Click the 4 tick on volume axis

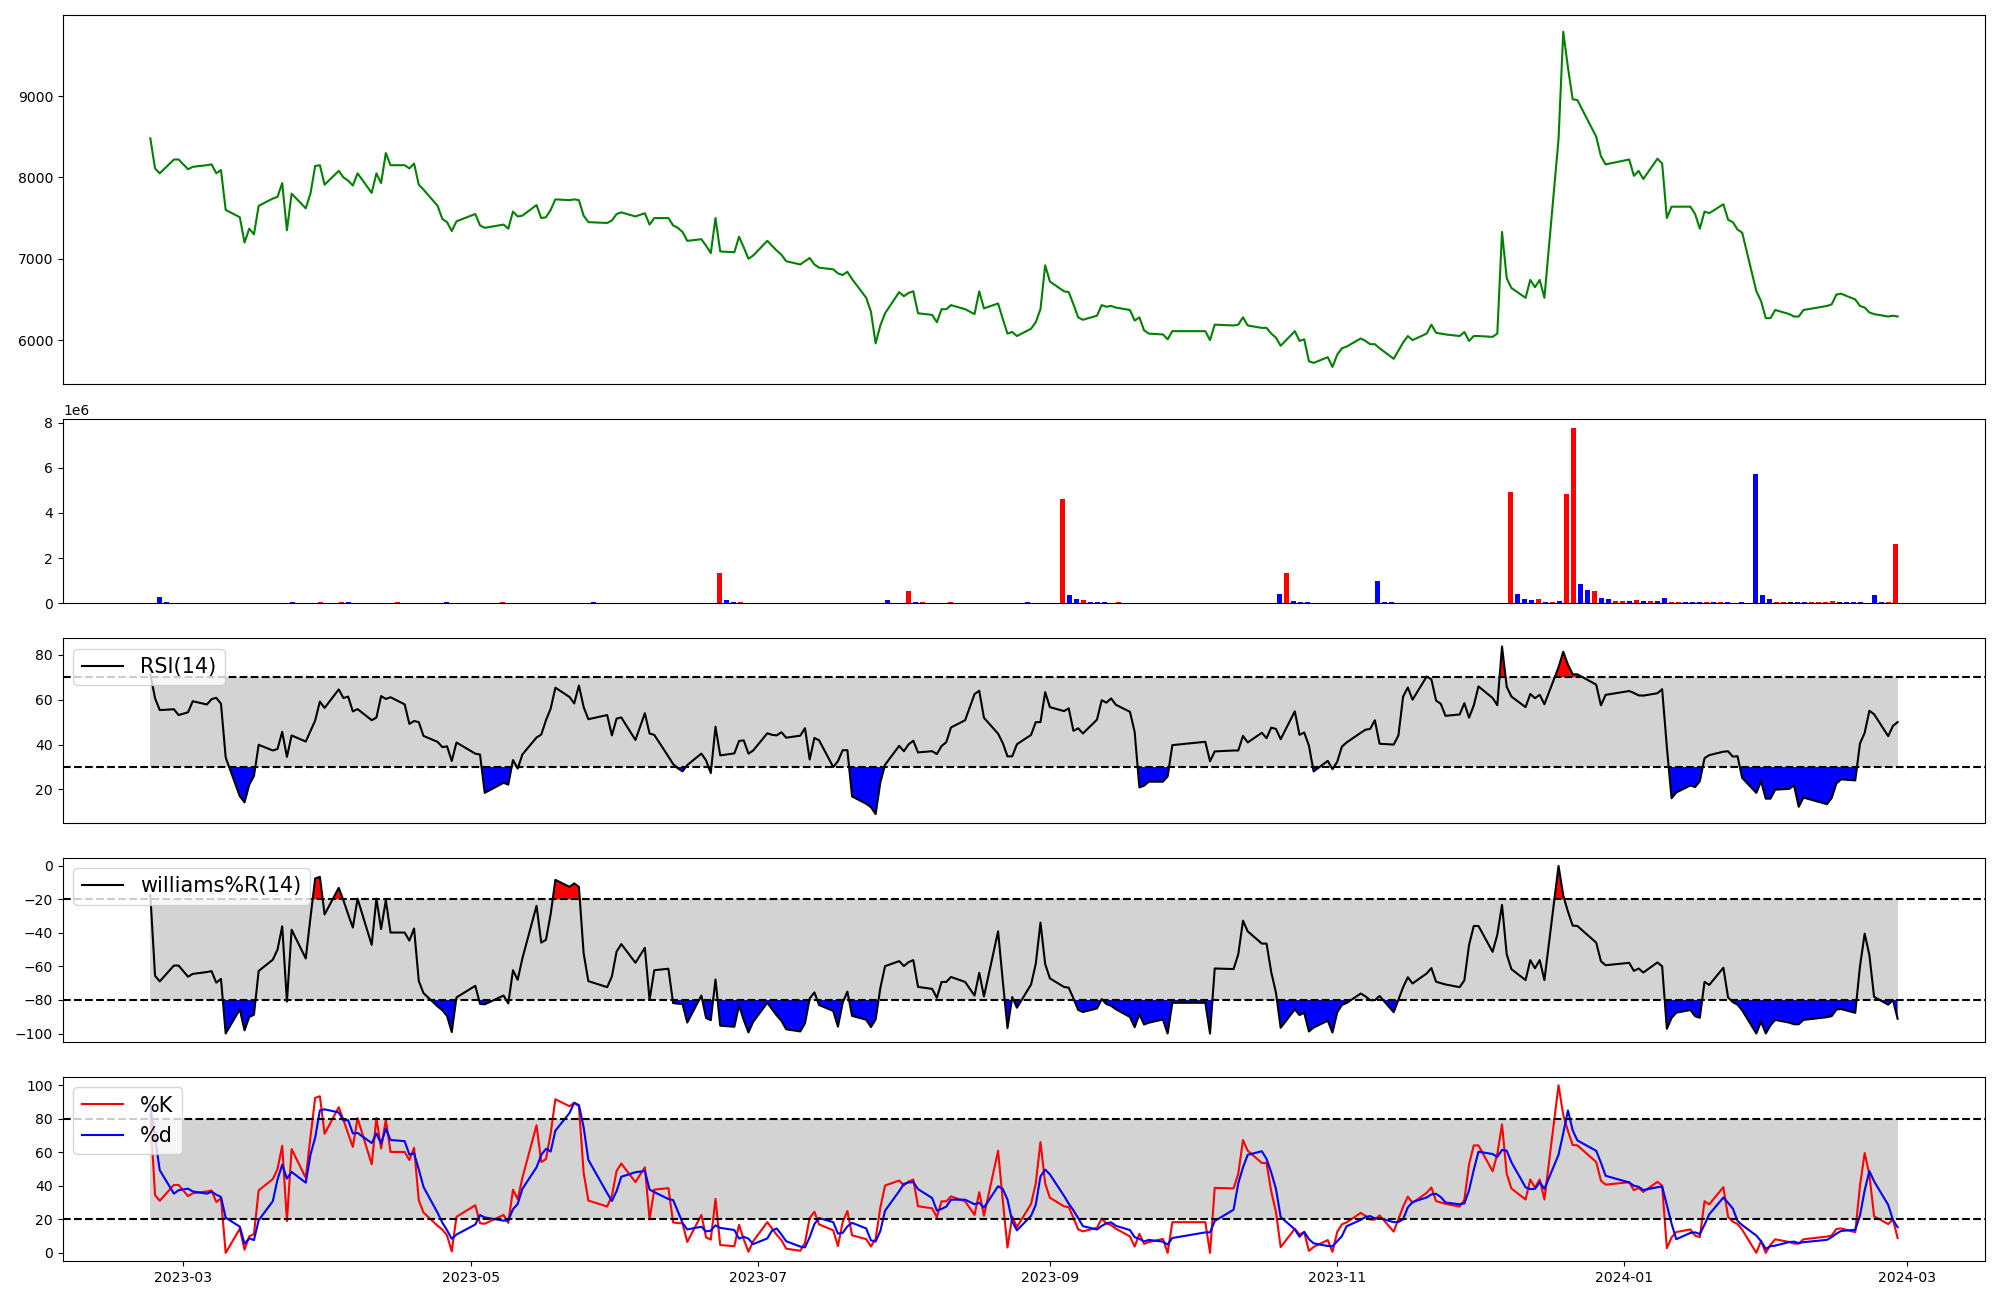click(x=48, y=513)
